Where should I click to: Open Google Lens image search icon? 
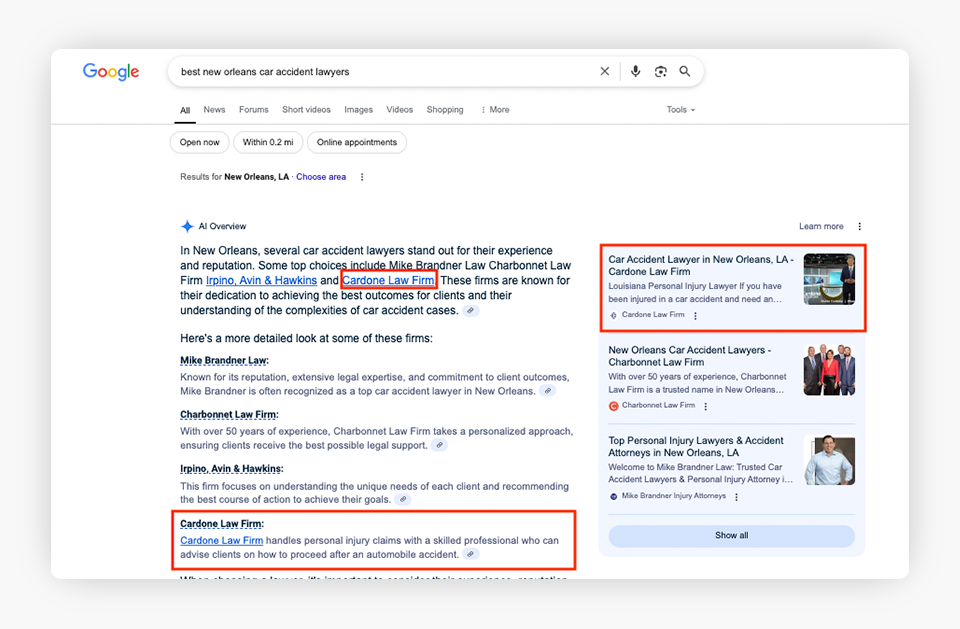(x=660, y=72)
